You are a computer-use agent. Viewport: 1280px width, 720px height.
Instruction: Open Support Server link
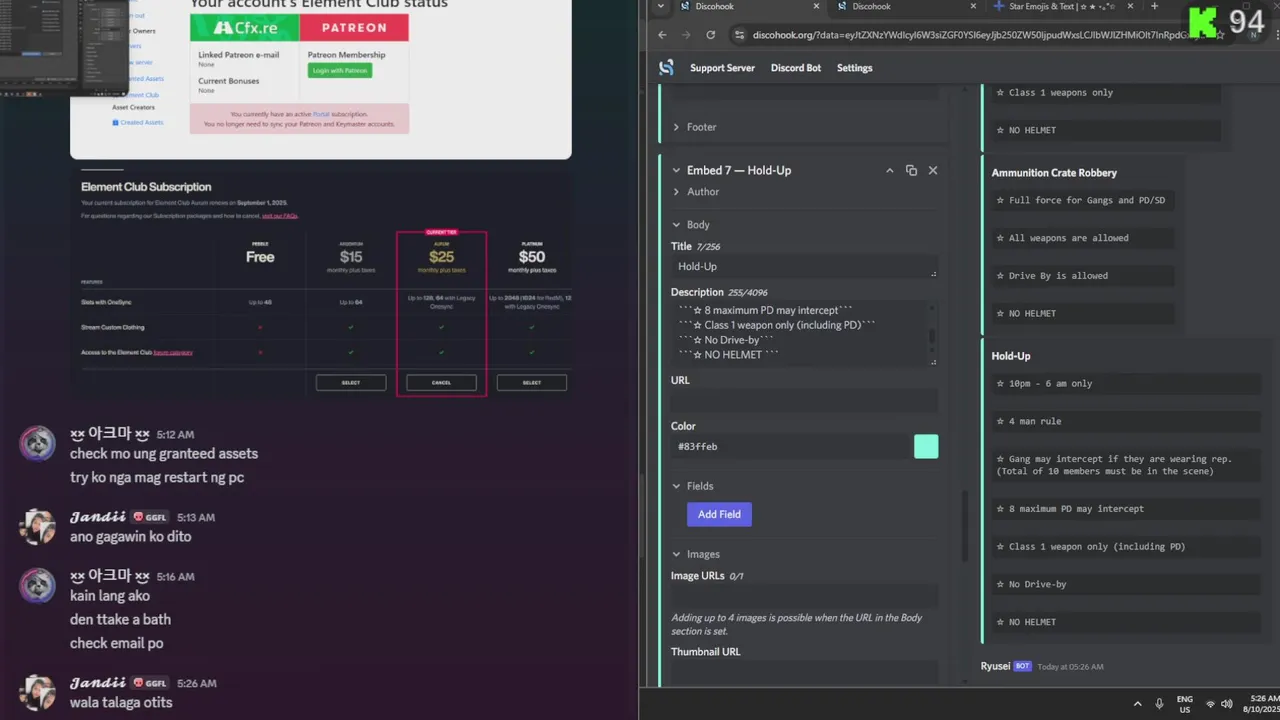click(x=722, y=68)
